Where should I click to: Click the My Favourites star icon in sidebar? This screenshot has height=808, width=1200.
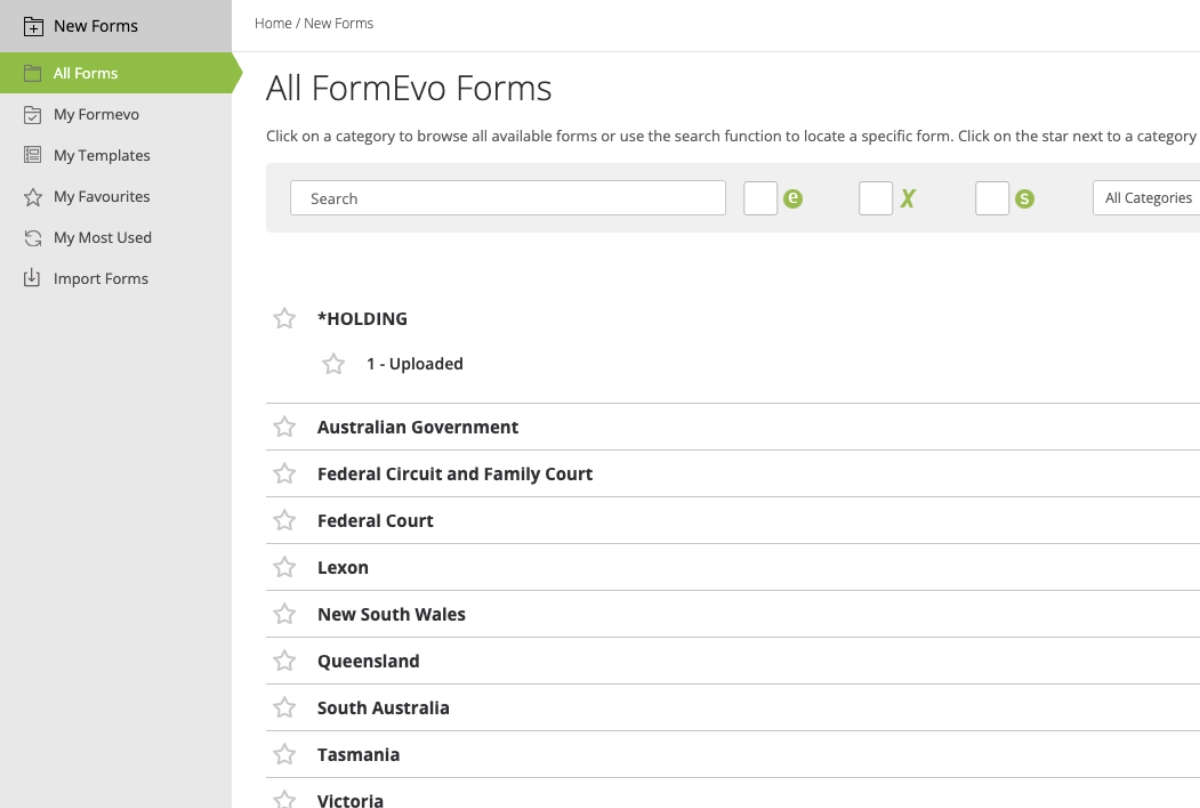[33, 197]
